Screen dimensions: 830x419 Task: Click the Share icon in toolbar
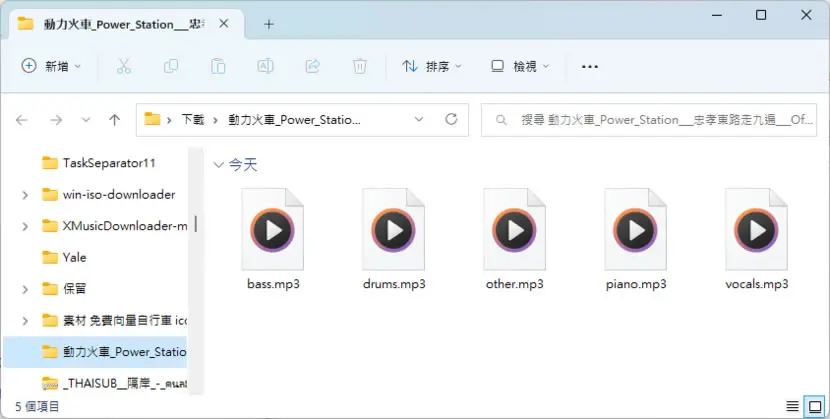312,66
